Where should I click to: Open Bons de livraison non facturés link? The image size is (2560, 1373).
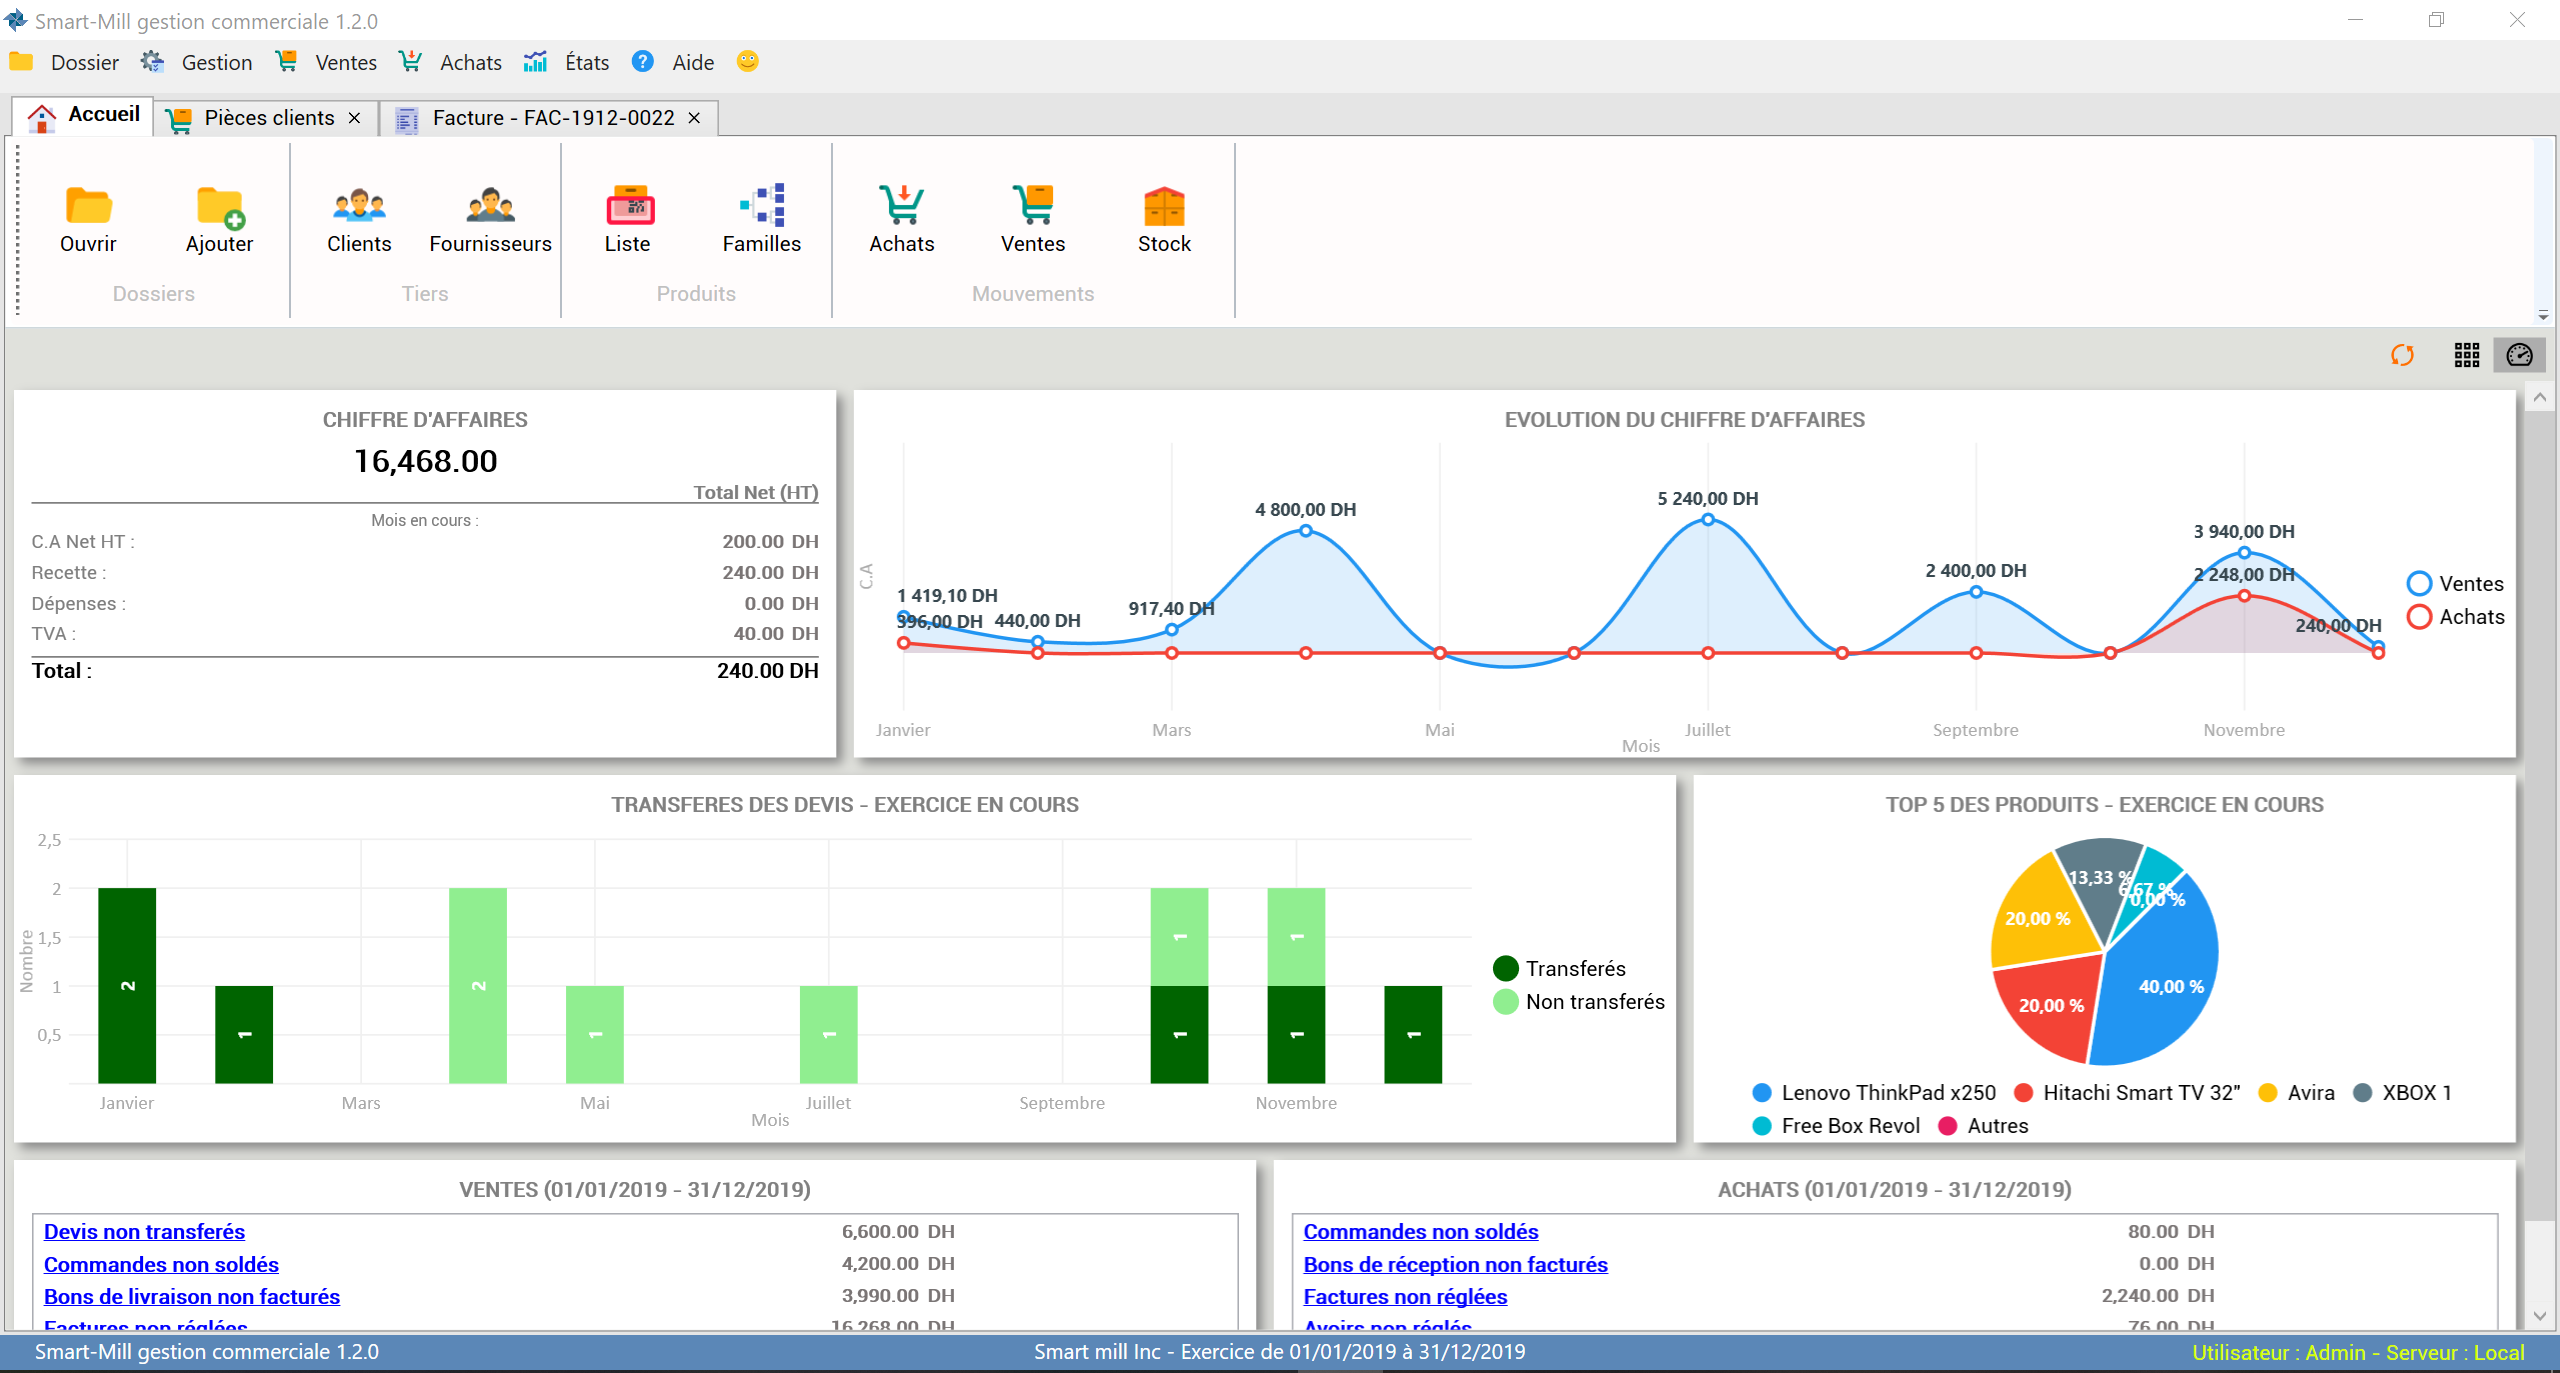pos(192,1297)
